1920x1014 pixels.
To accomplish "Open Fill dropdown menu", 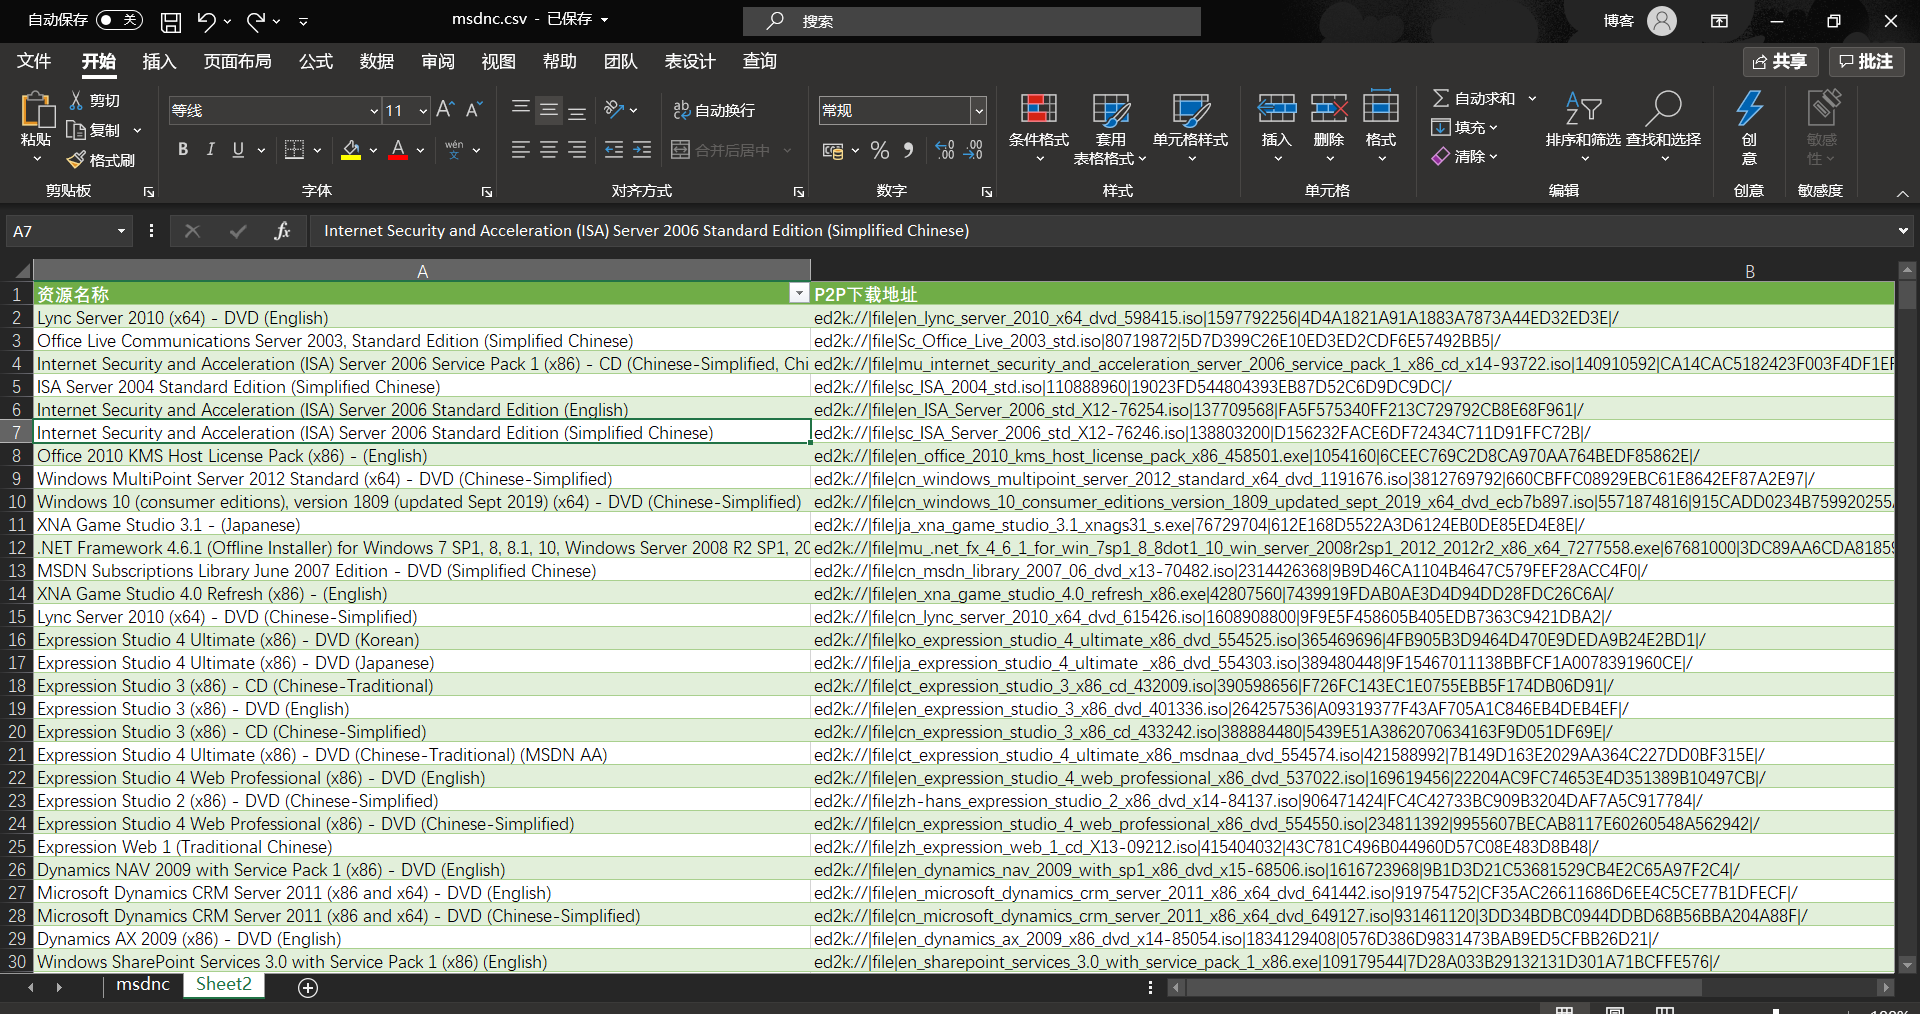I will (1464, 127).
